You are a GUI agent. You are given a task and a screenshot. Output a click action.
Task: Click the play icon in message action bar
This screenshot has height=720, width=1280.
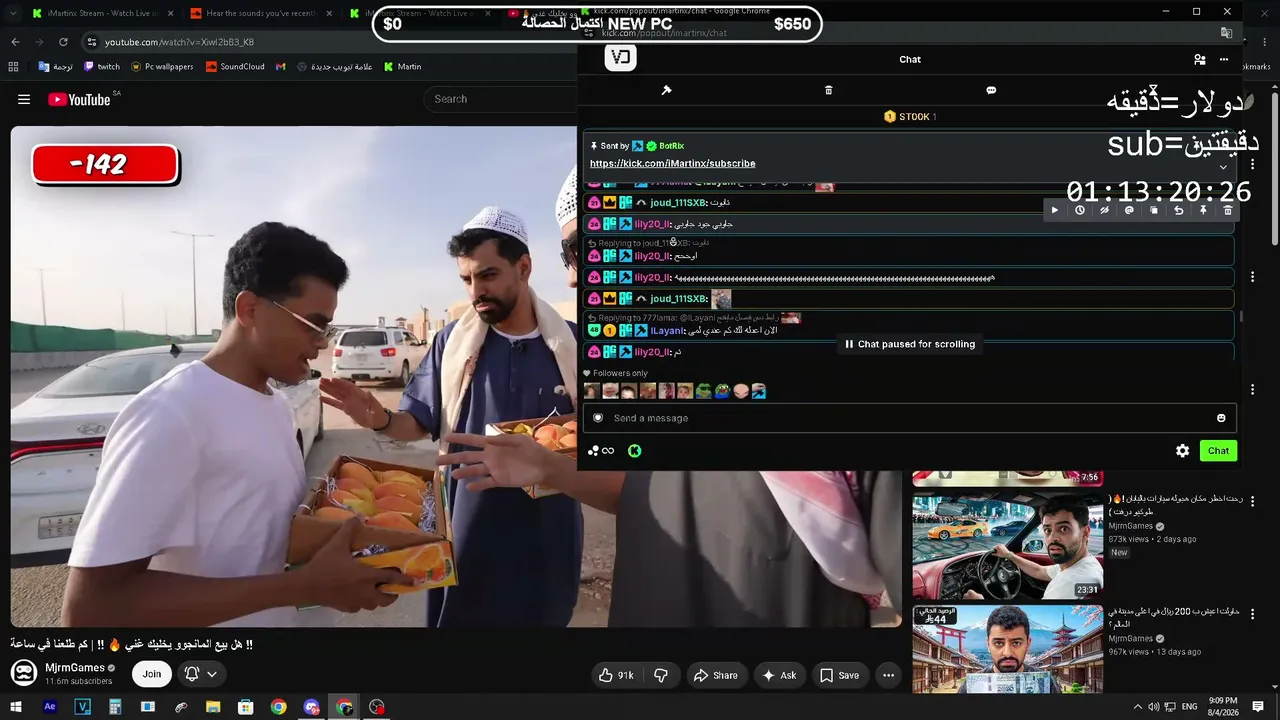(x=1054, y=211)
